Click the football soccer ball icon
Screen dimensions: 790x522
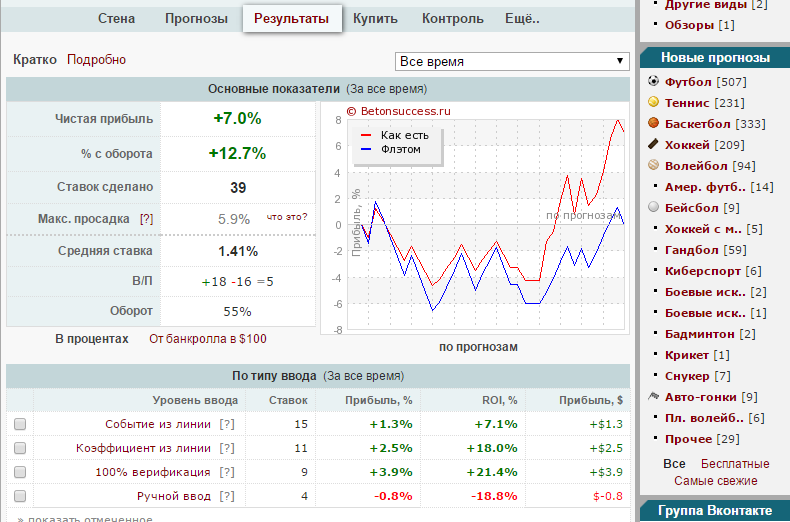(653, 81)
